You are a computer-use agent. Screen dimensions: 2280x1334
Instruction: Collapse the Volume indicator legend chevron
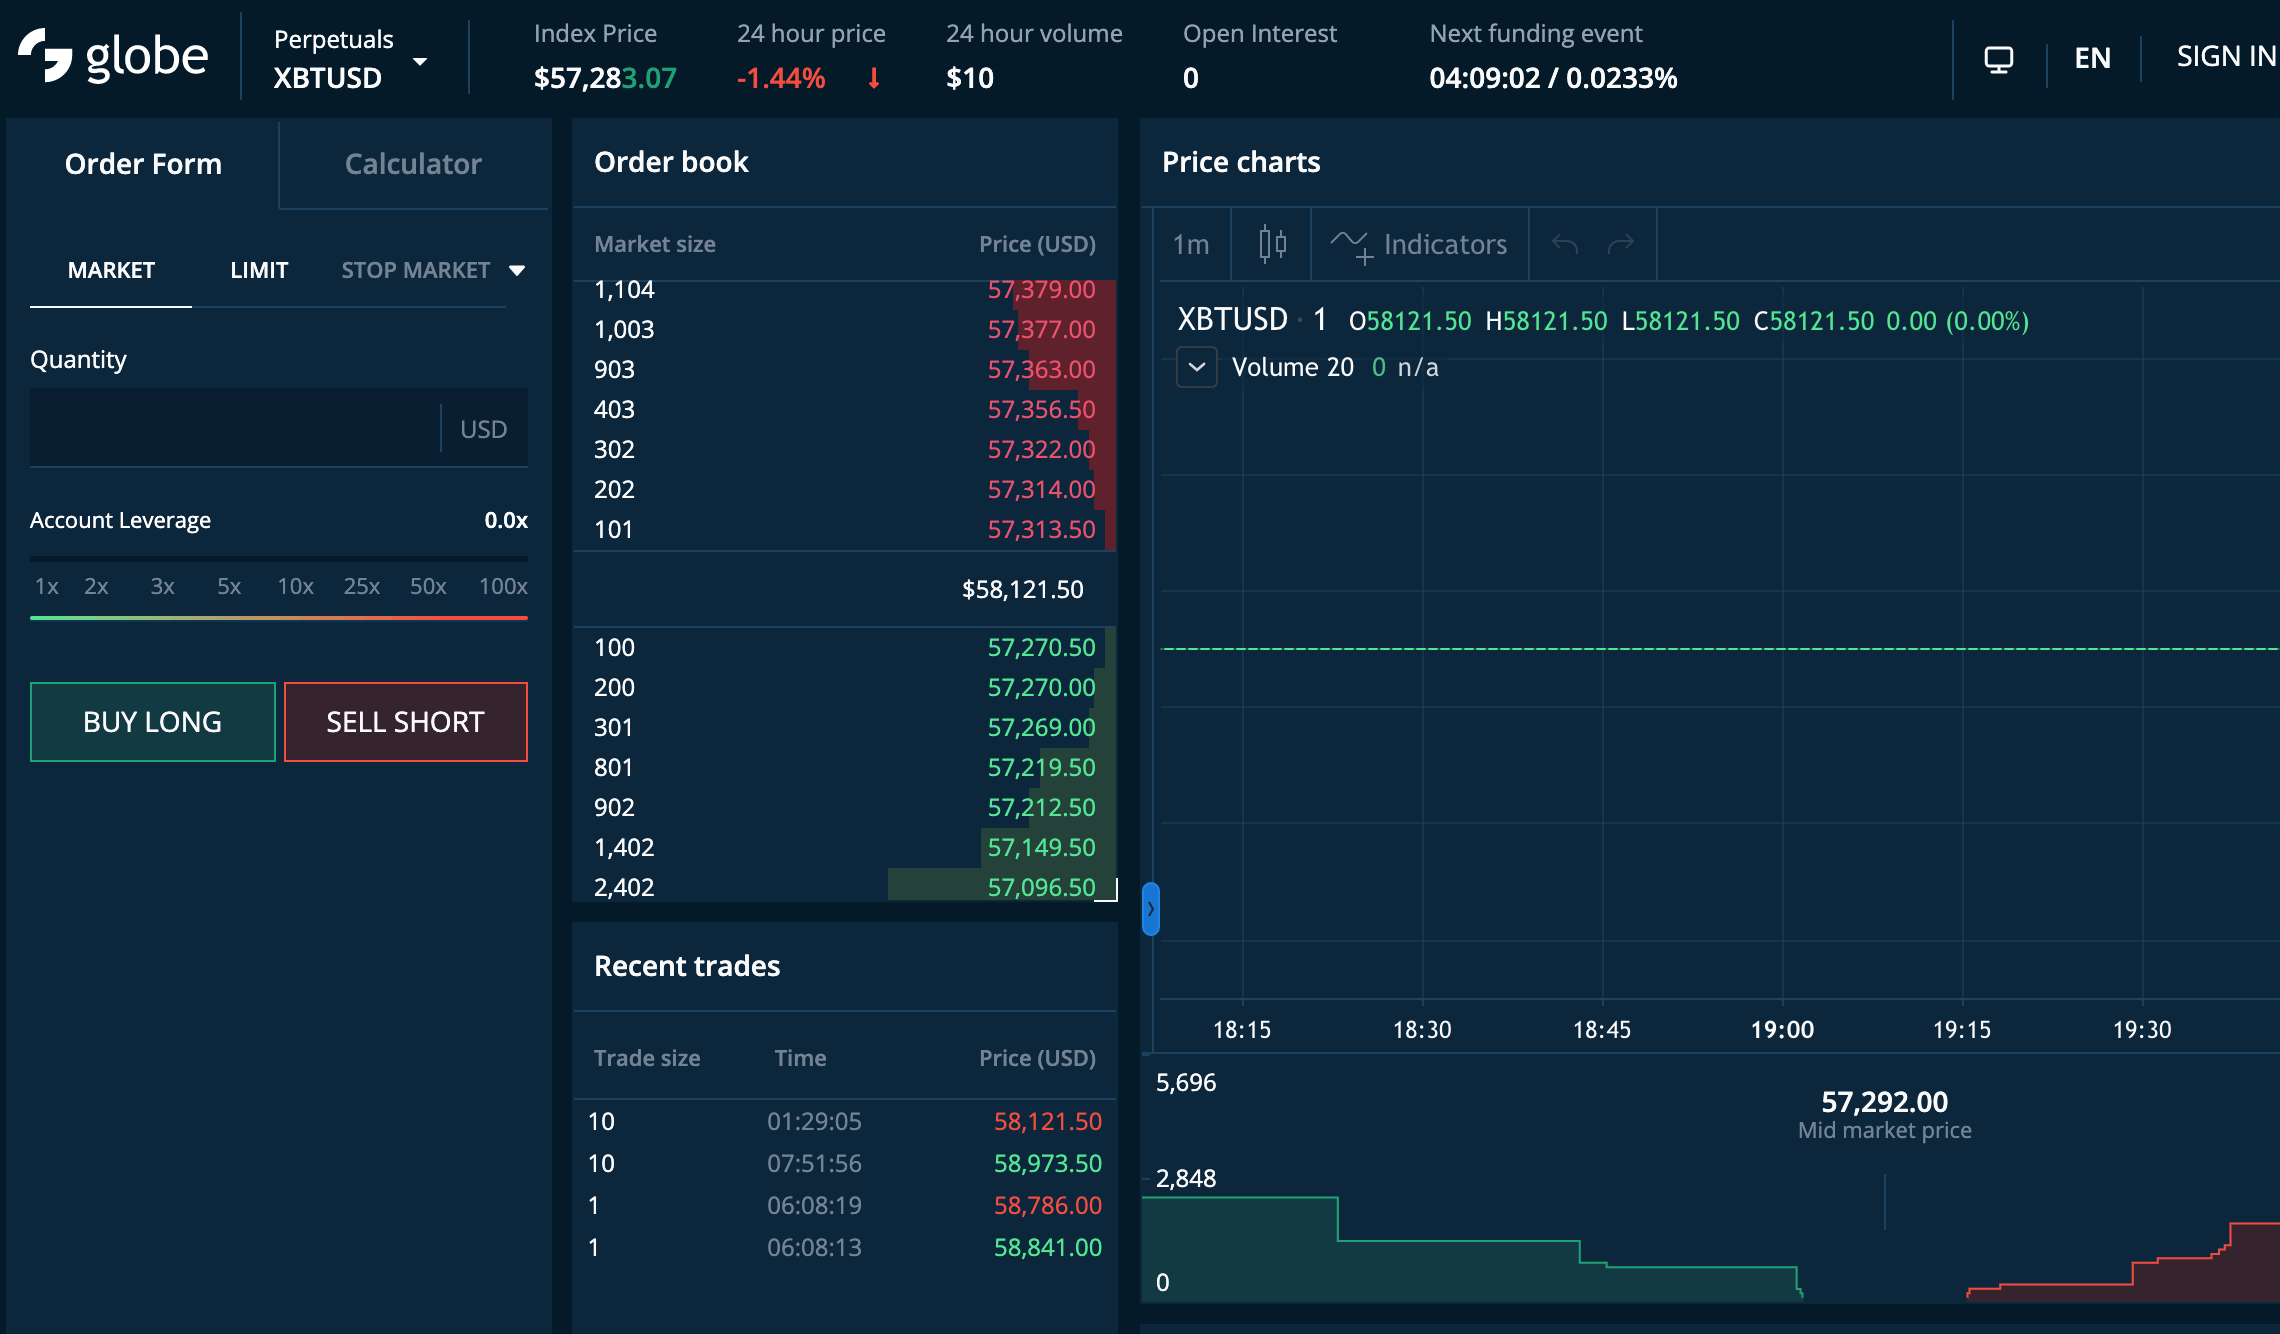coord(1197,367)
